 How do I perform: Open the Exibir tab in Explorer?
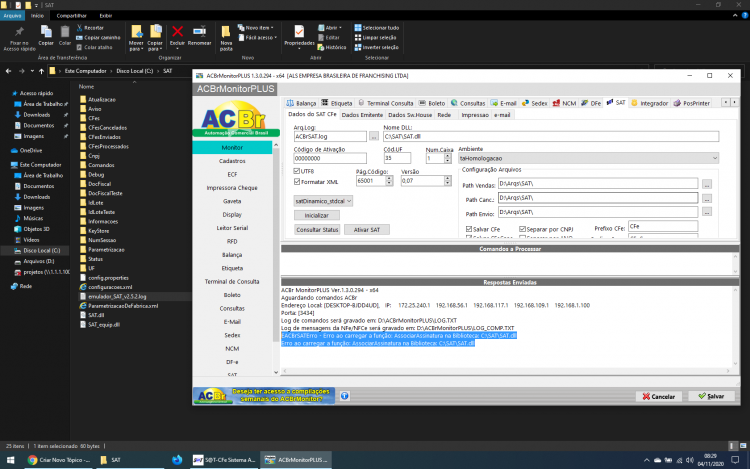106,16
